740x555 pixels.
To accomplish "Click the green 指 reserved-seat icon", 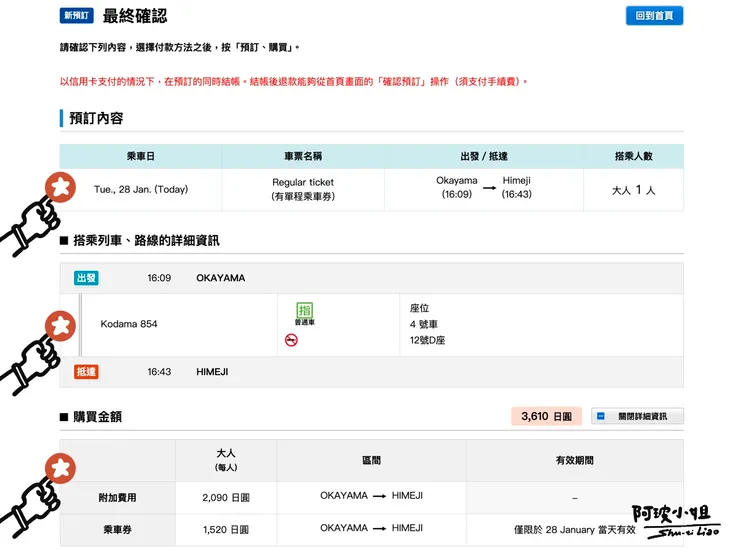I will point(304,310).
